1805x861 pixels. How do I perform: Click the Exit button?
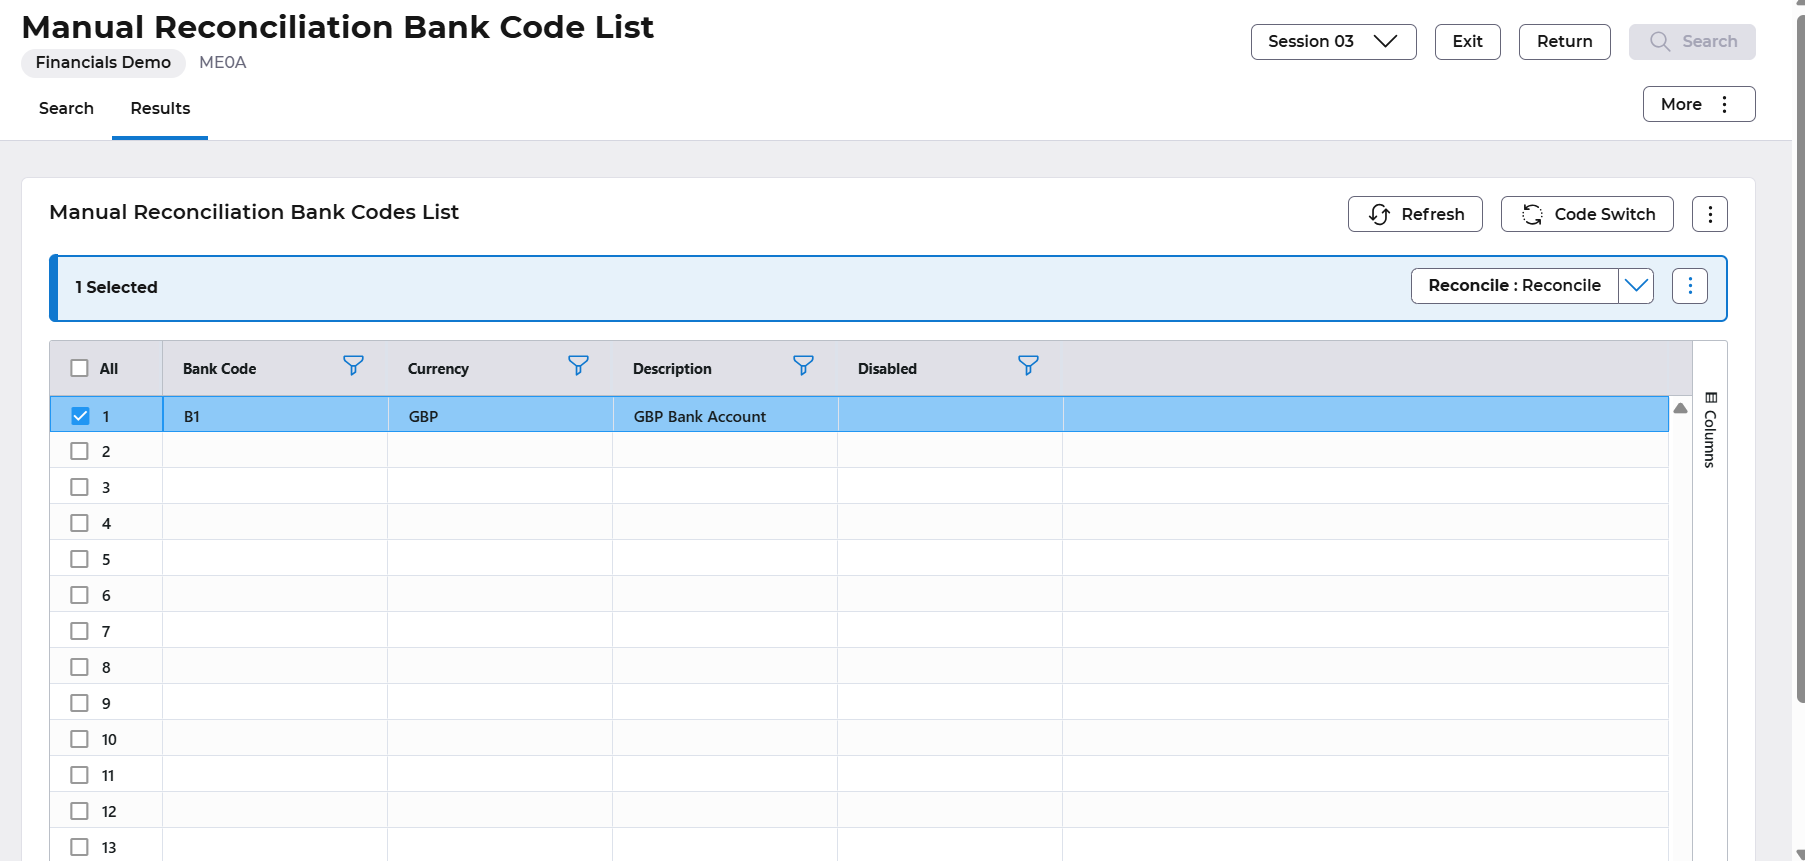coord(1467,42)
